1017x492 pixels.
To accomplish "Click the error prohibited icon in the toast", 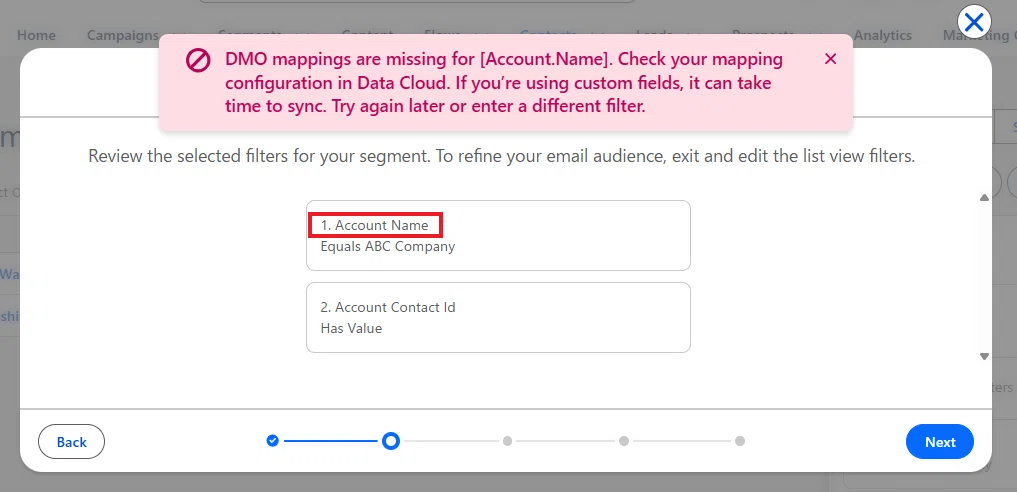I will tap(198, 60).
